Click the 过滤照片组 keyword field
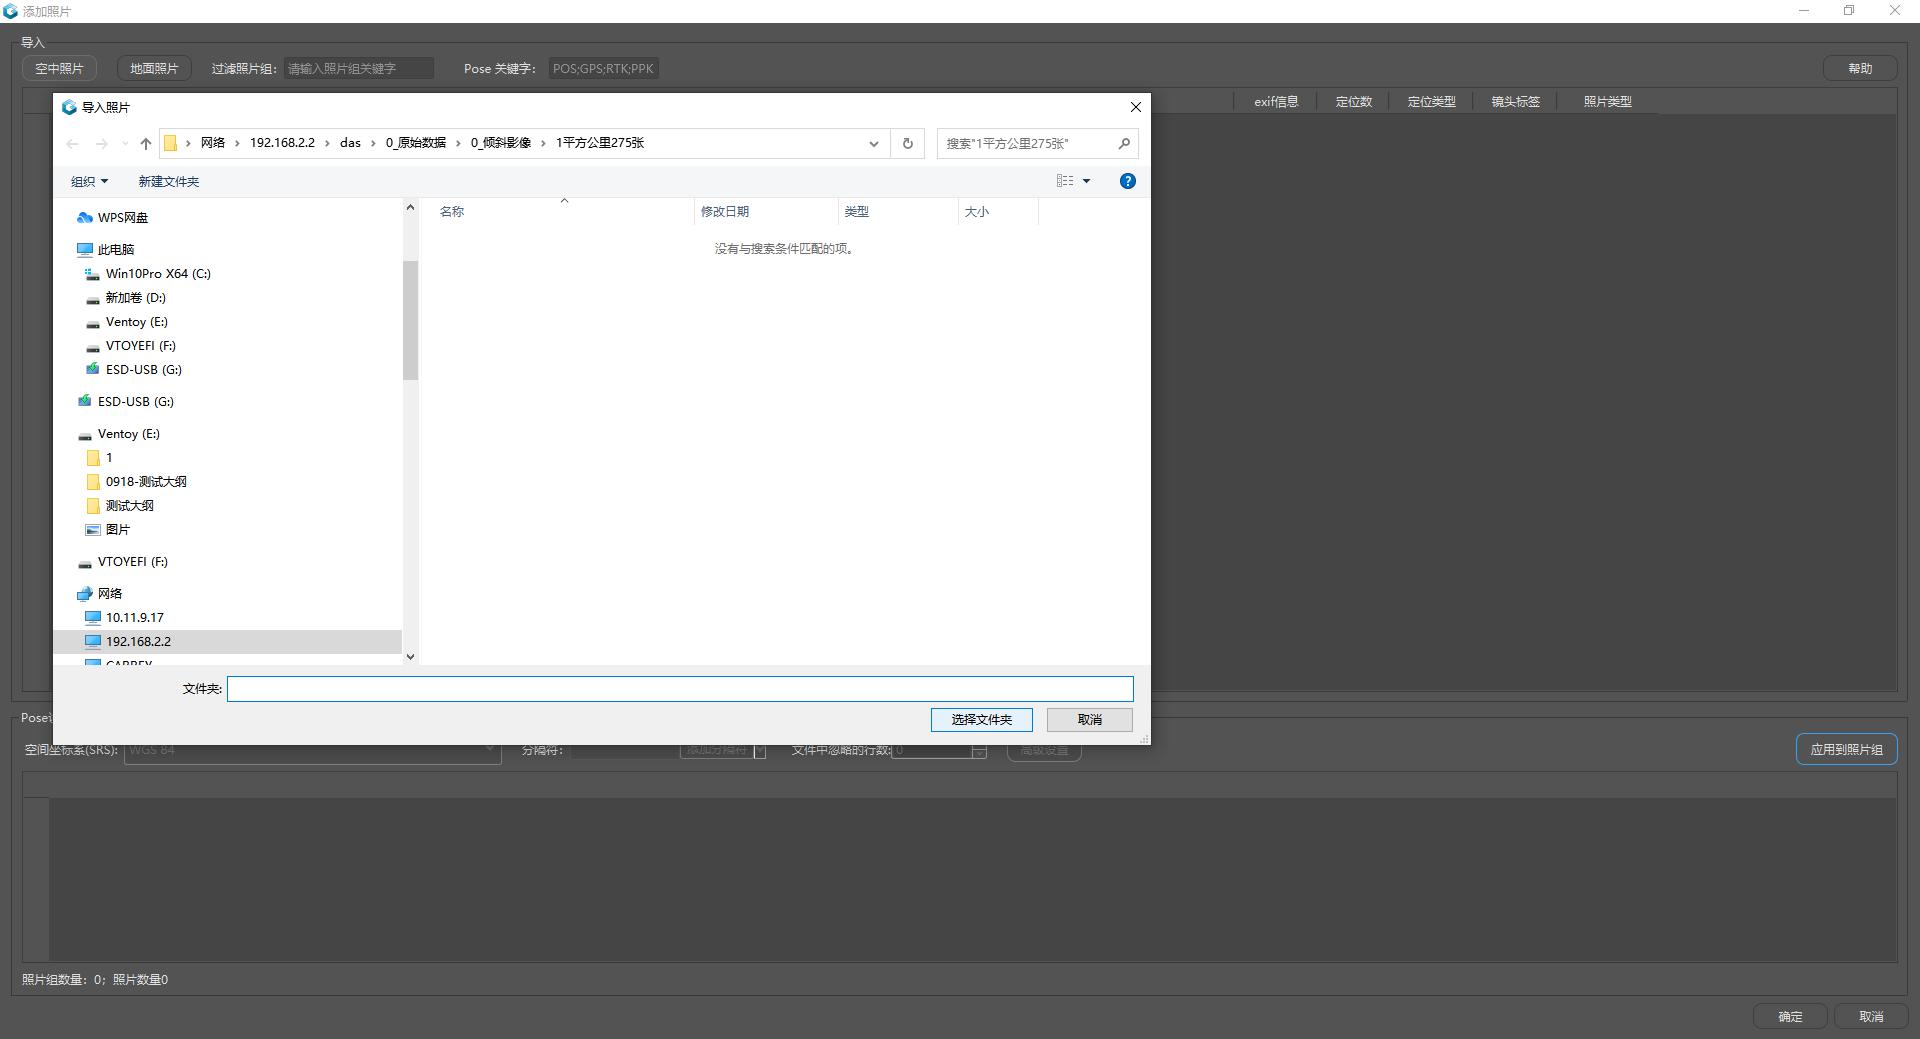 pyautogui.click(x=359, y=68)
